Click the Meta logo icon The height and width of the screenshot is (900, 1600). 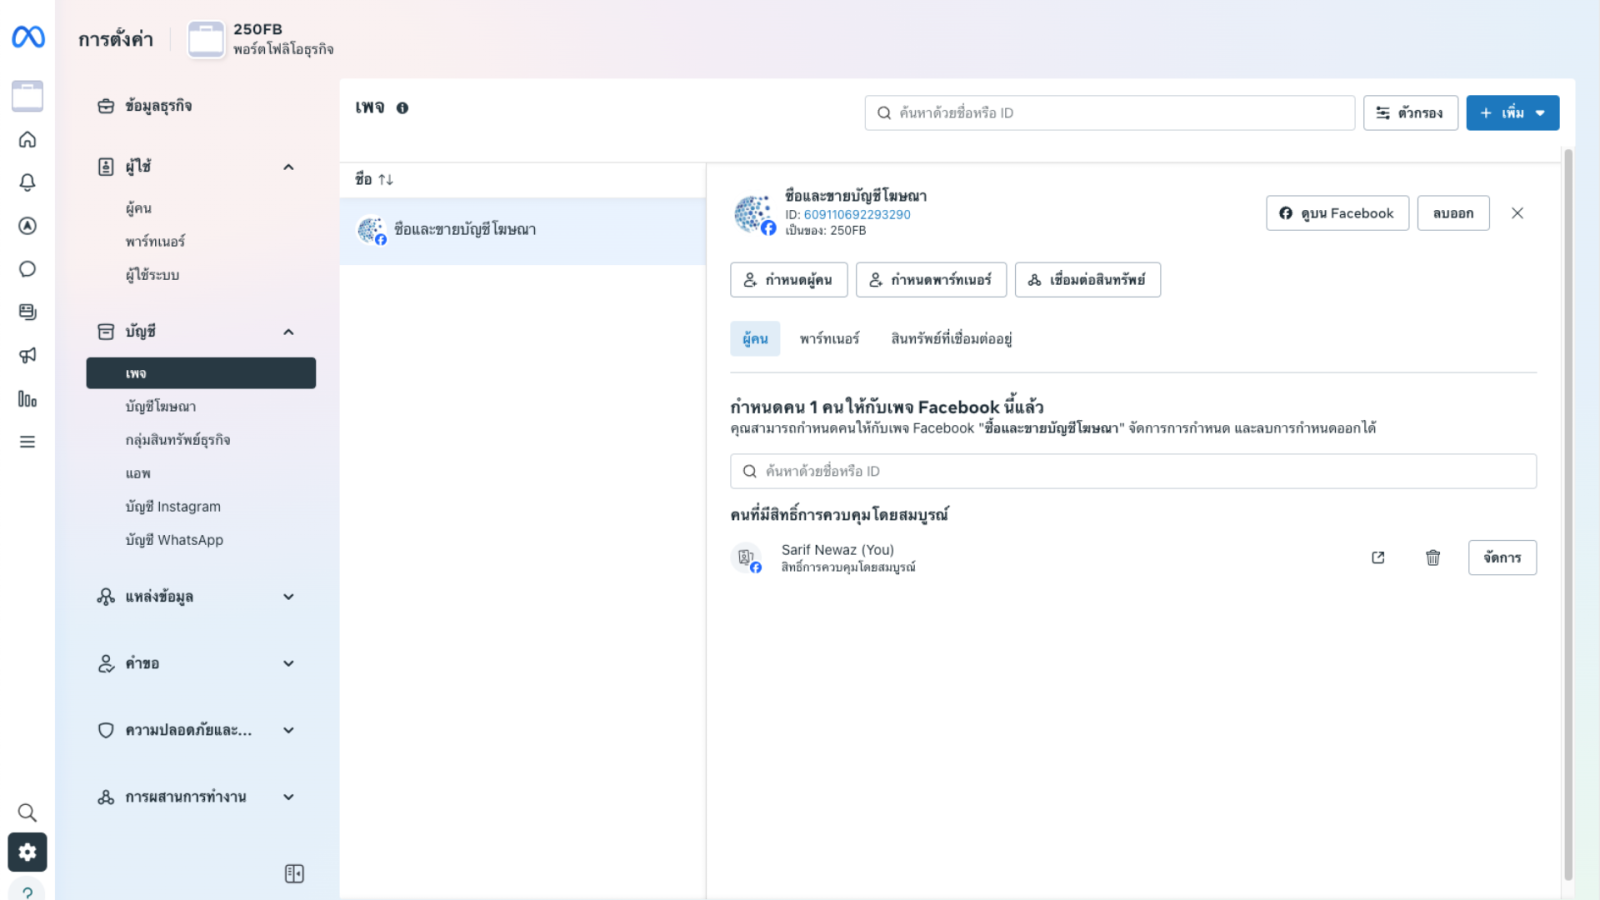coord(28,37)
